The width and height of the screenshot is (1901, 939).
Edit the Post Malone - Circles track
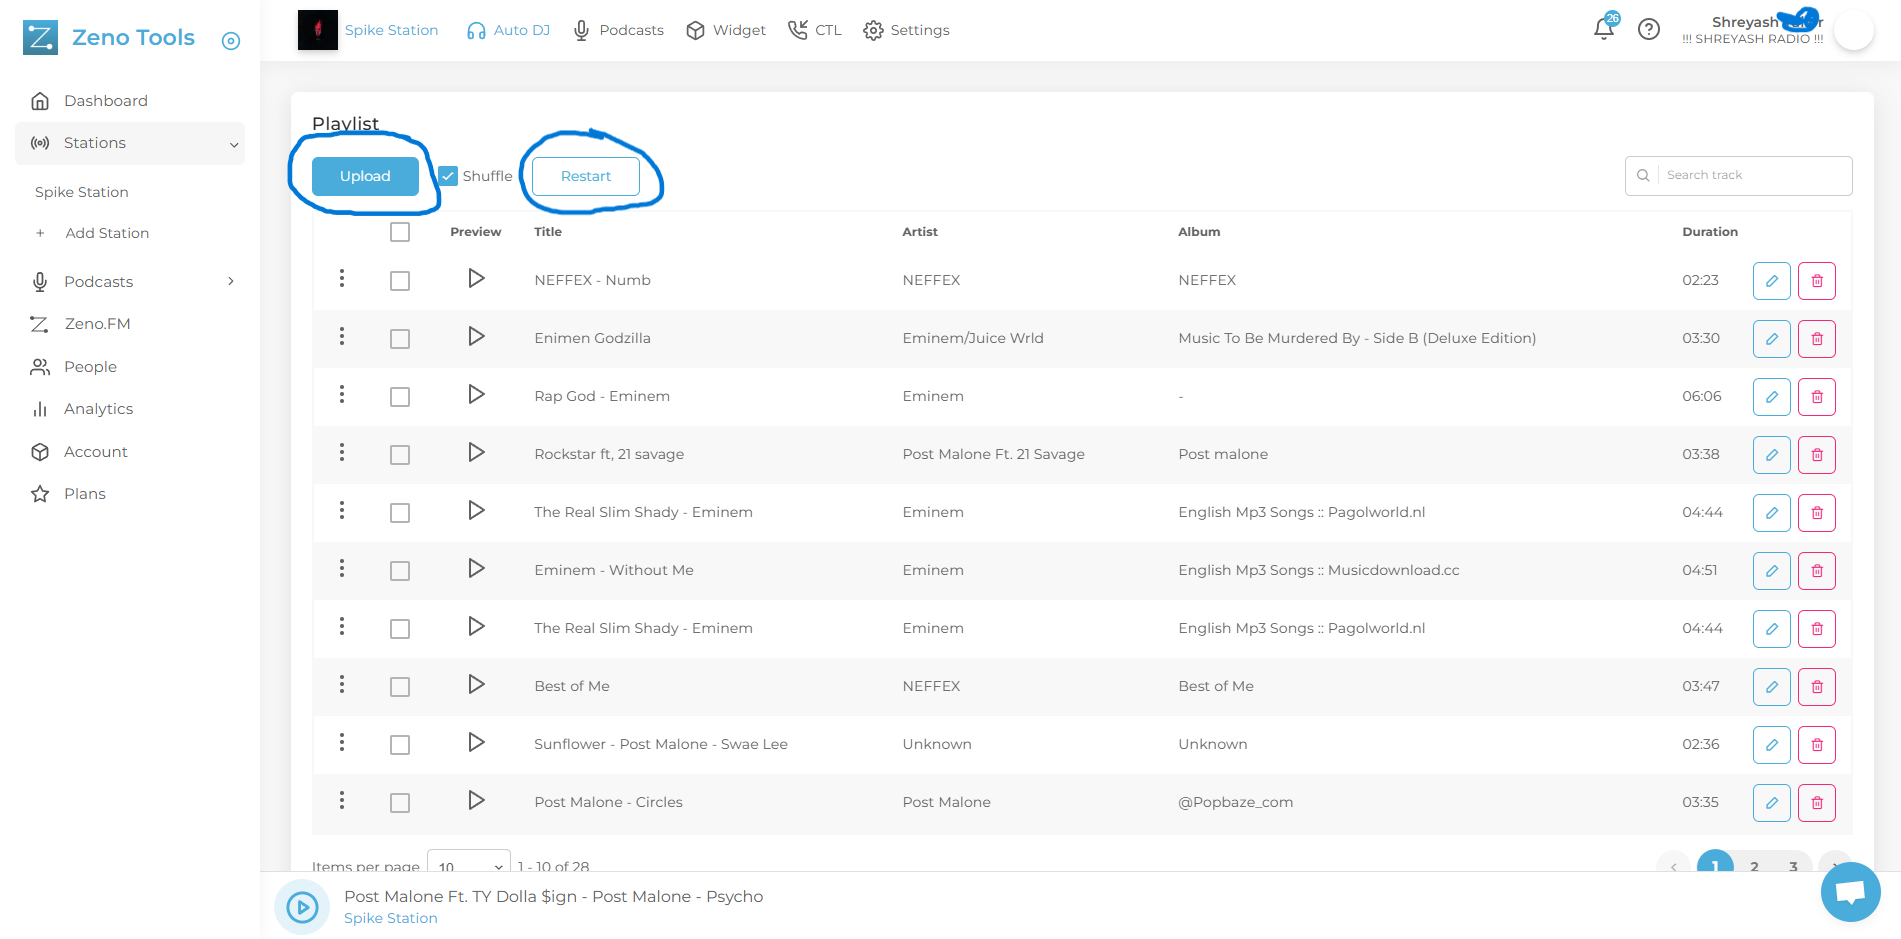click(1772, 803)
